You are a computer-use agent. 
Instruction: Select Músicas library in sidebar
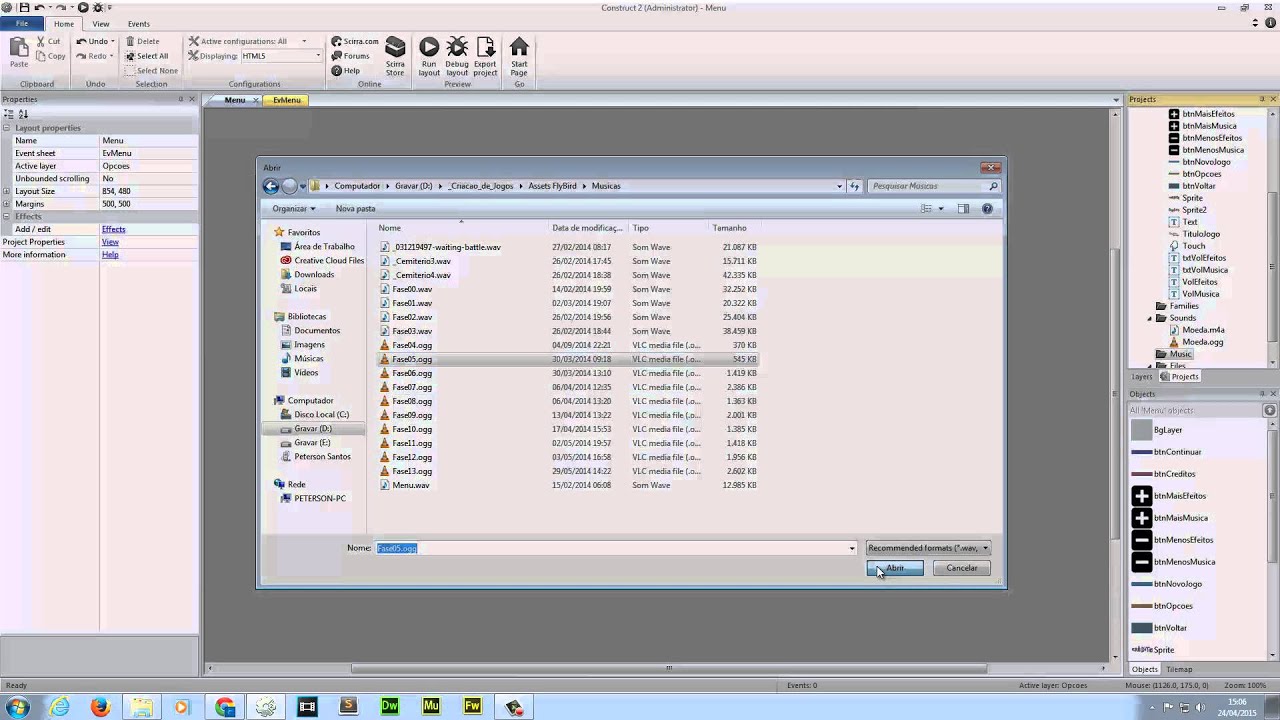click(309, 358)
